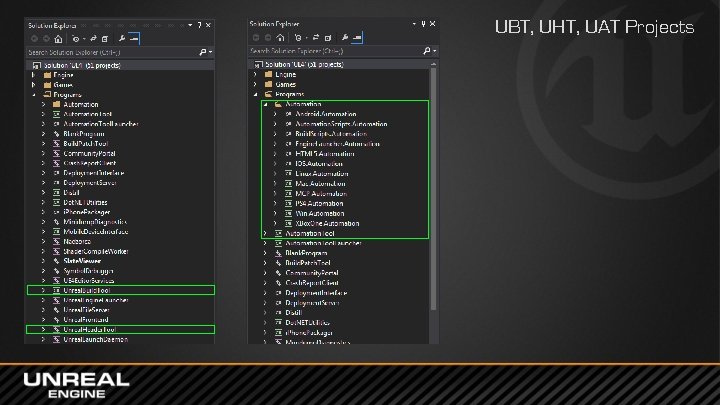
Task: Toggle Preview Selected Items in left Solution Explorer
Action: pos(134,39)
